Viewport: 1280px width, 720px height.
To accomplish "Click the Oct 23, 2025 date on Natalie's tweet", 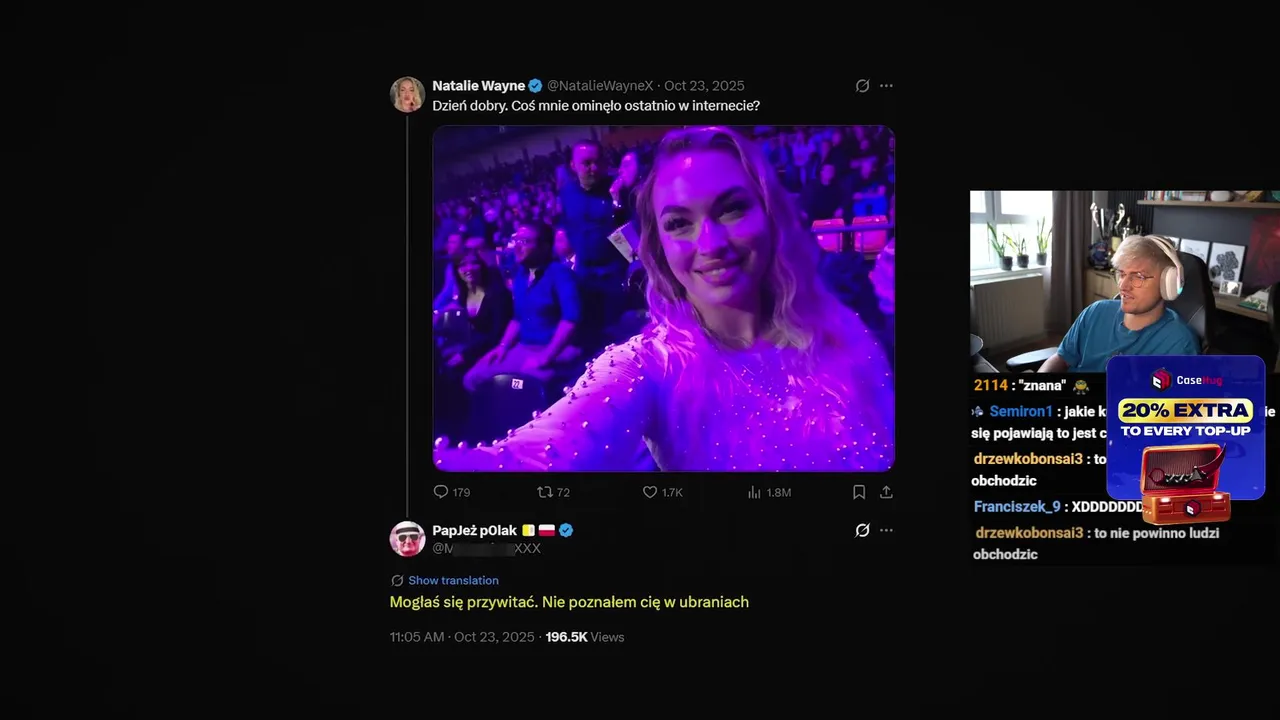I will point(704,86).
